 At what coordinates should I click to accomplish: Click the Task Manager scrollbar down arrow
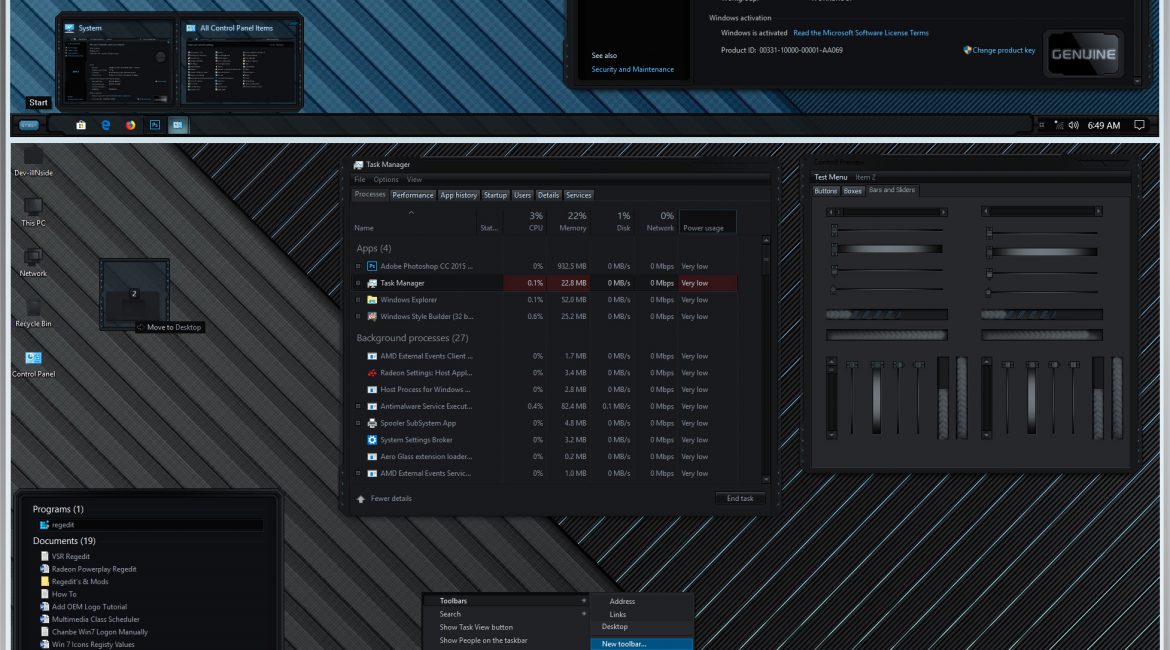[x=766, y=479]
